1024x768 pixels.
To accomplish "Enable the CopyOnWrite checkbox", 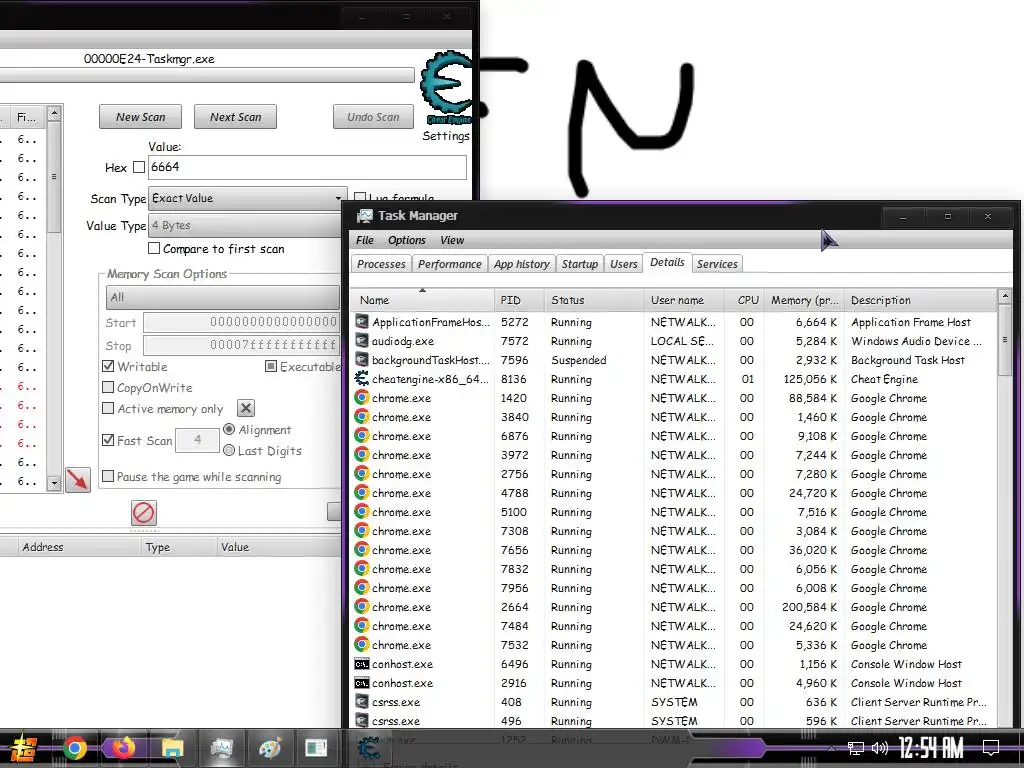I will point(108,387).
